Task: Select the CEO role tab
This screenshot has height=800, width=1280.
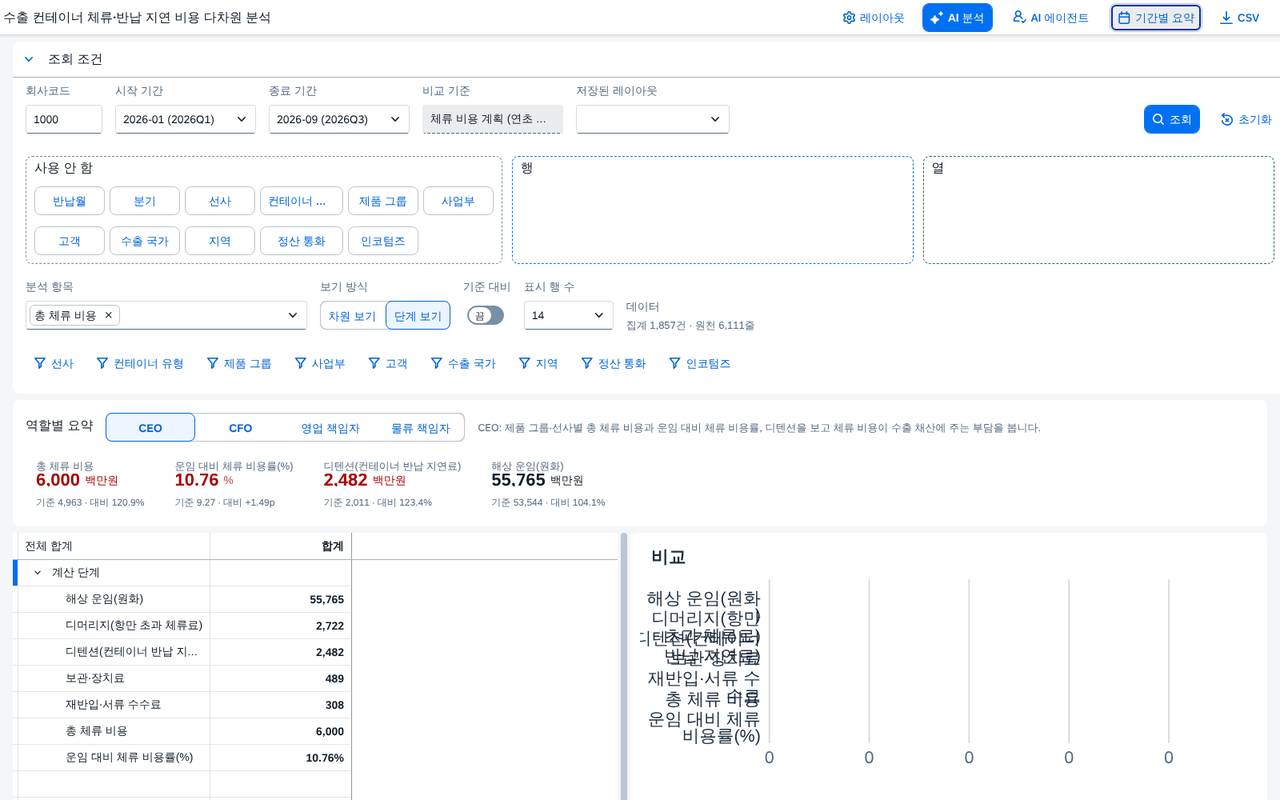Action: (150, 428)
